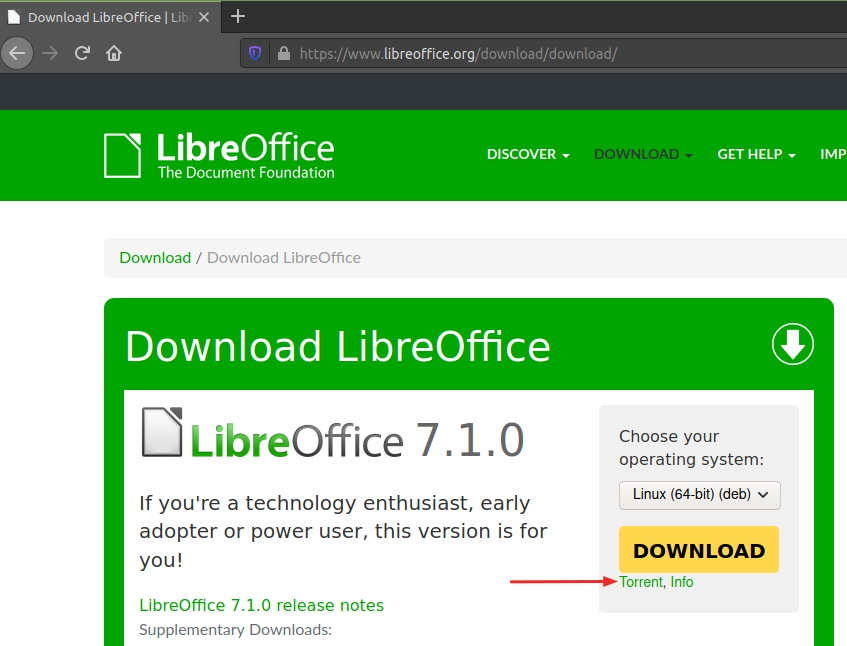Open the browser home page icon
Viewport: 847px width, 646px height.
click(114, 53)
